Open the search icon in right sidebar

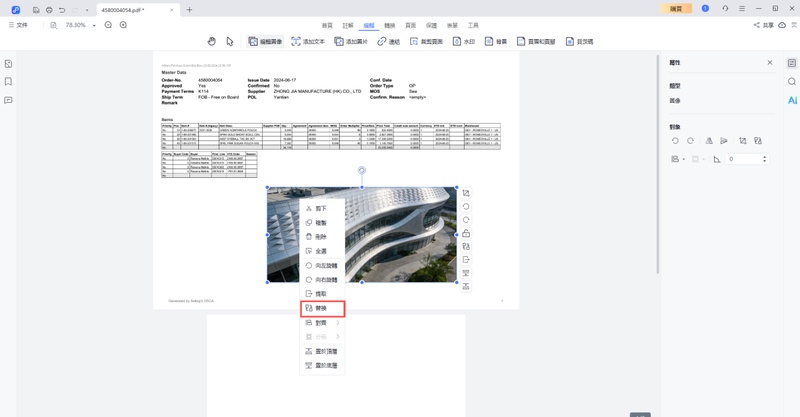tap(792, 81)
